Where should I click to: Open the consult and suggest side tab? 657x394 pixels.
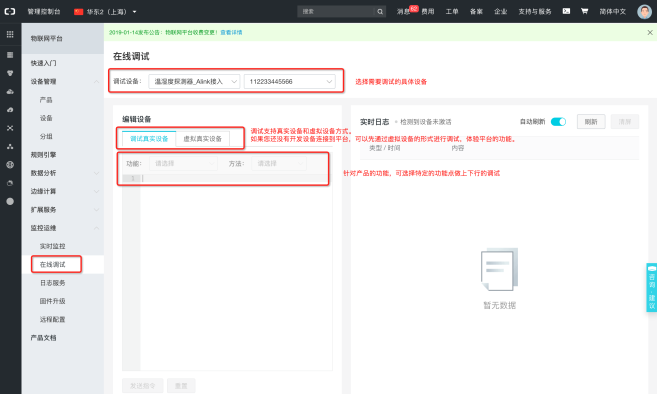(x=652, y=287)
